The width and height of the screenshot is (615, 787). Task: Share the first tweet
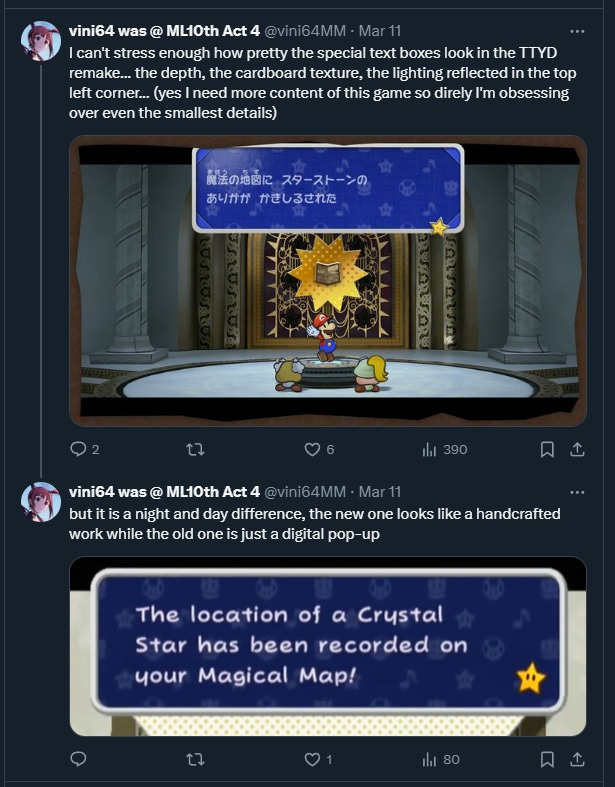point(577,449)
